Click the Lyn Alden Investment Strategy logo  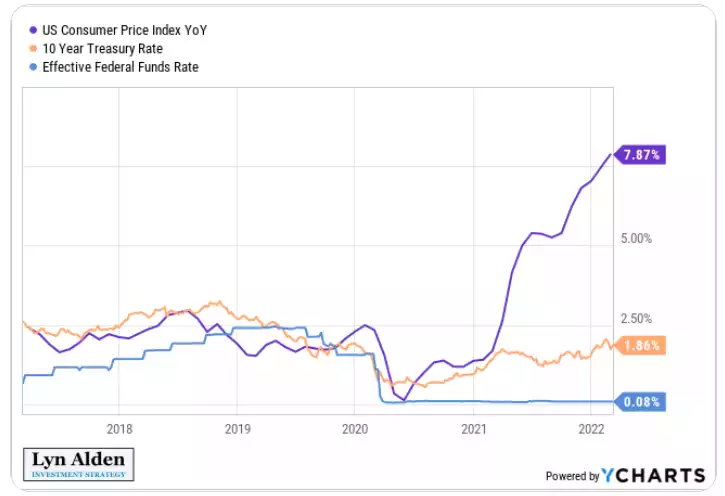[x=78, y=463]
